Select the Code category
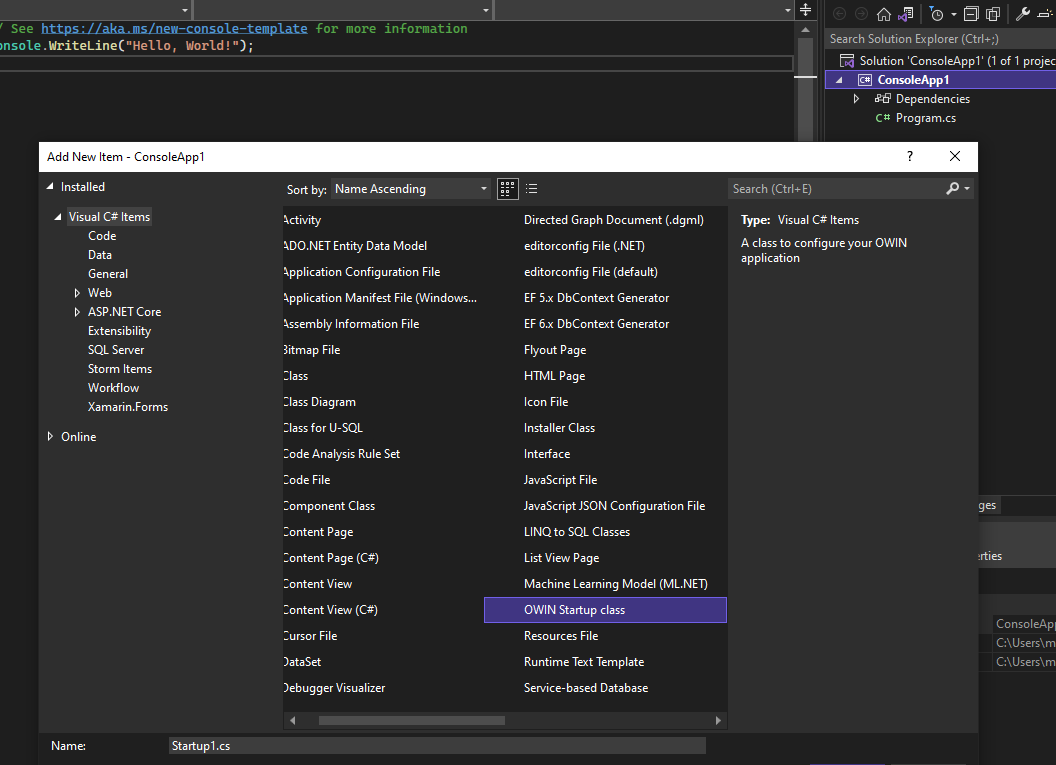Screen dimensions: 1056x765 tap(102, 236)
